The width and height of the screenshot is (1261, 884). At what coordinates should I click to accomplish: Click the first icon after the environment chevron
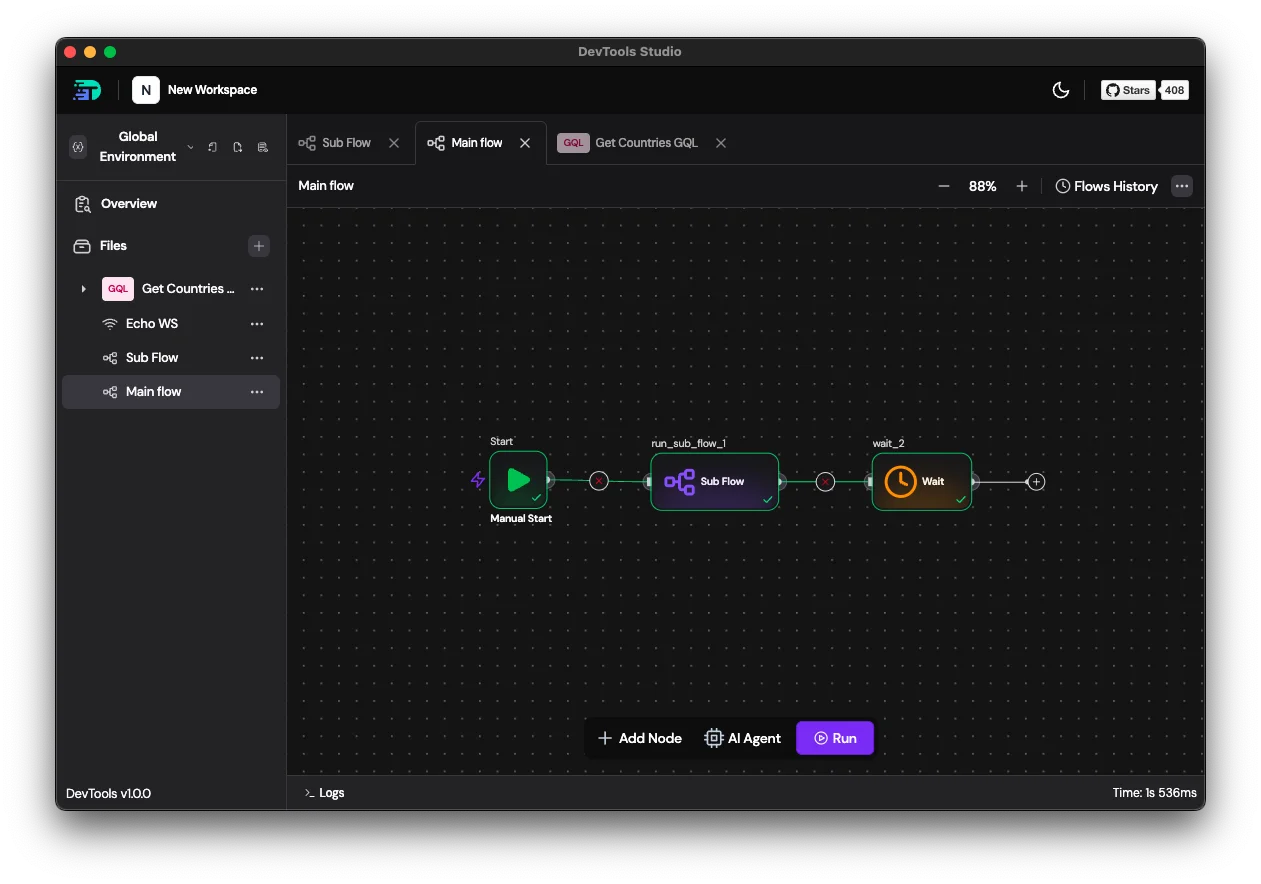tap(213, 147)
